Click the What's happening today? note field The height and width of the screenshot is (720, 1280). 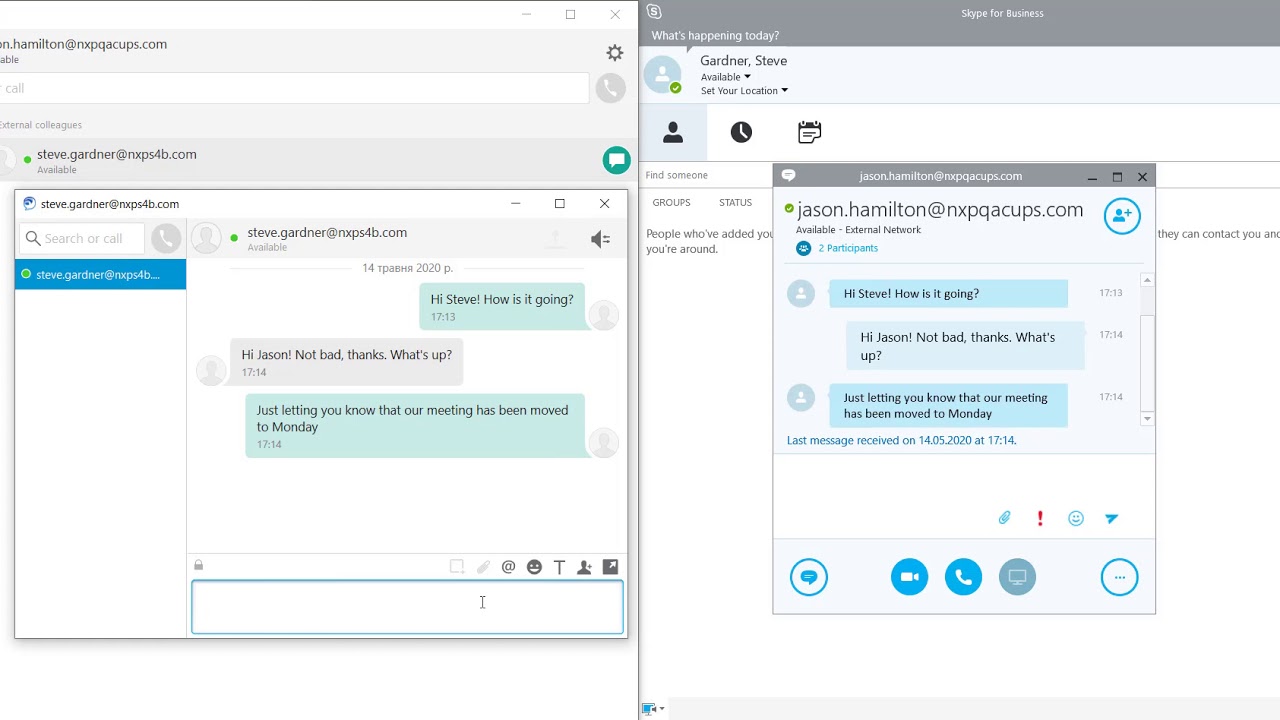pyautogui.click(x=715, y=35)
